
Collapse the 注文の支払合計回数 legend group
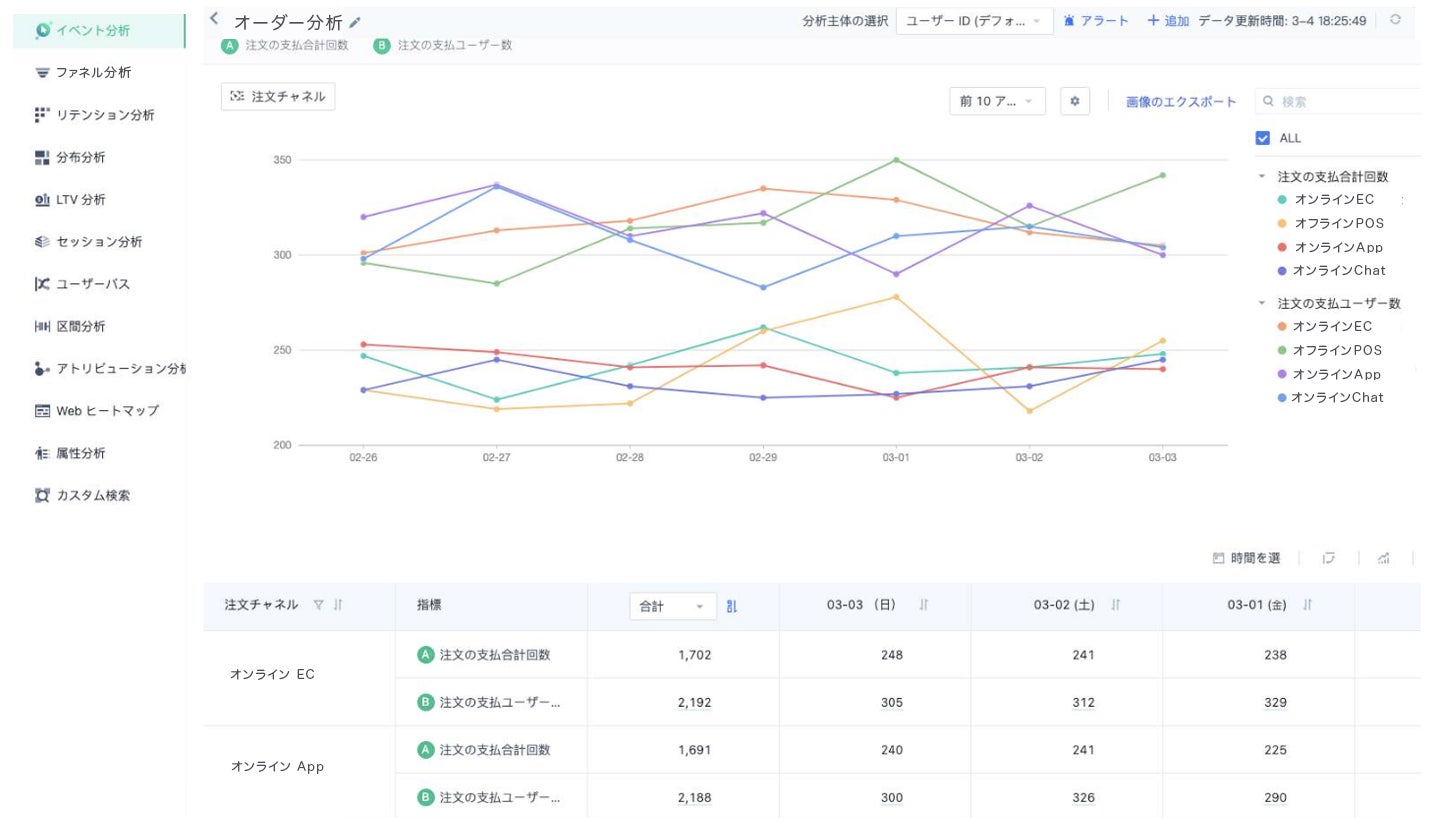pos(1262,177)
